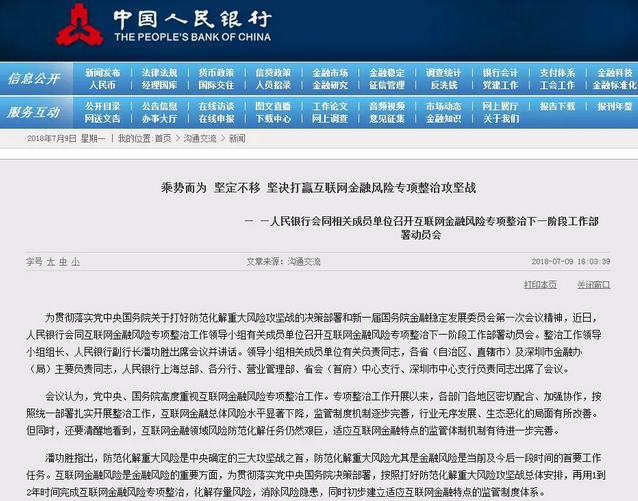This screenshot has width=638, height=501.
Task: Open the 人员招录 page
Action: coord(273,85)
